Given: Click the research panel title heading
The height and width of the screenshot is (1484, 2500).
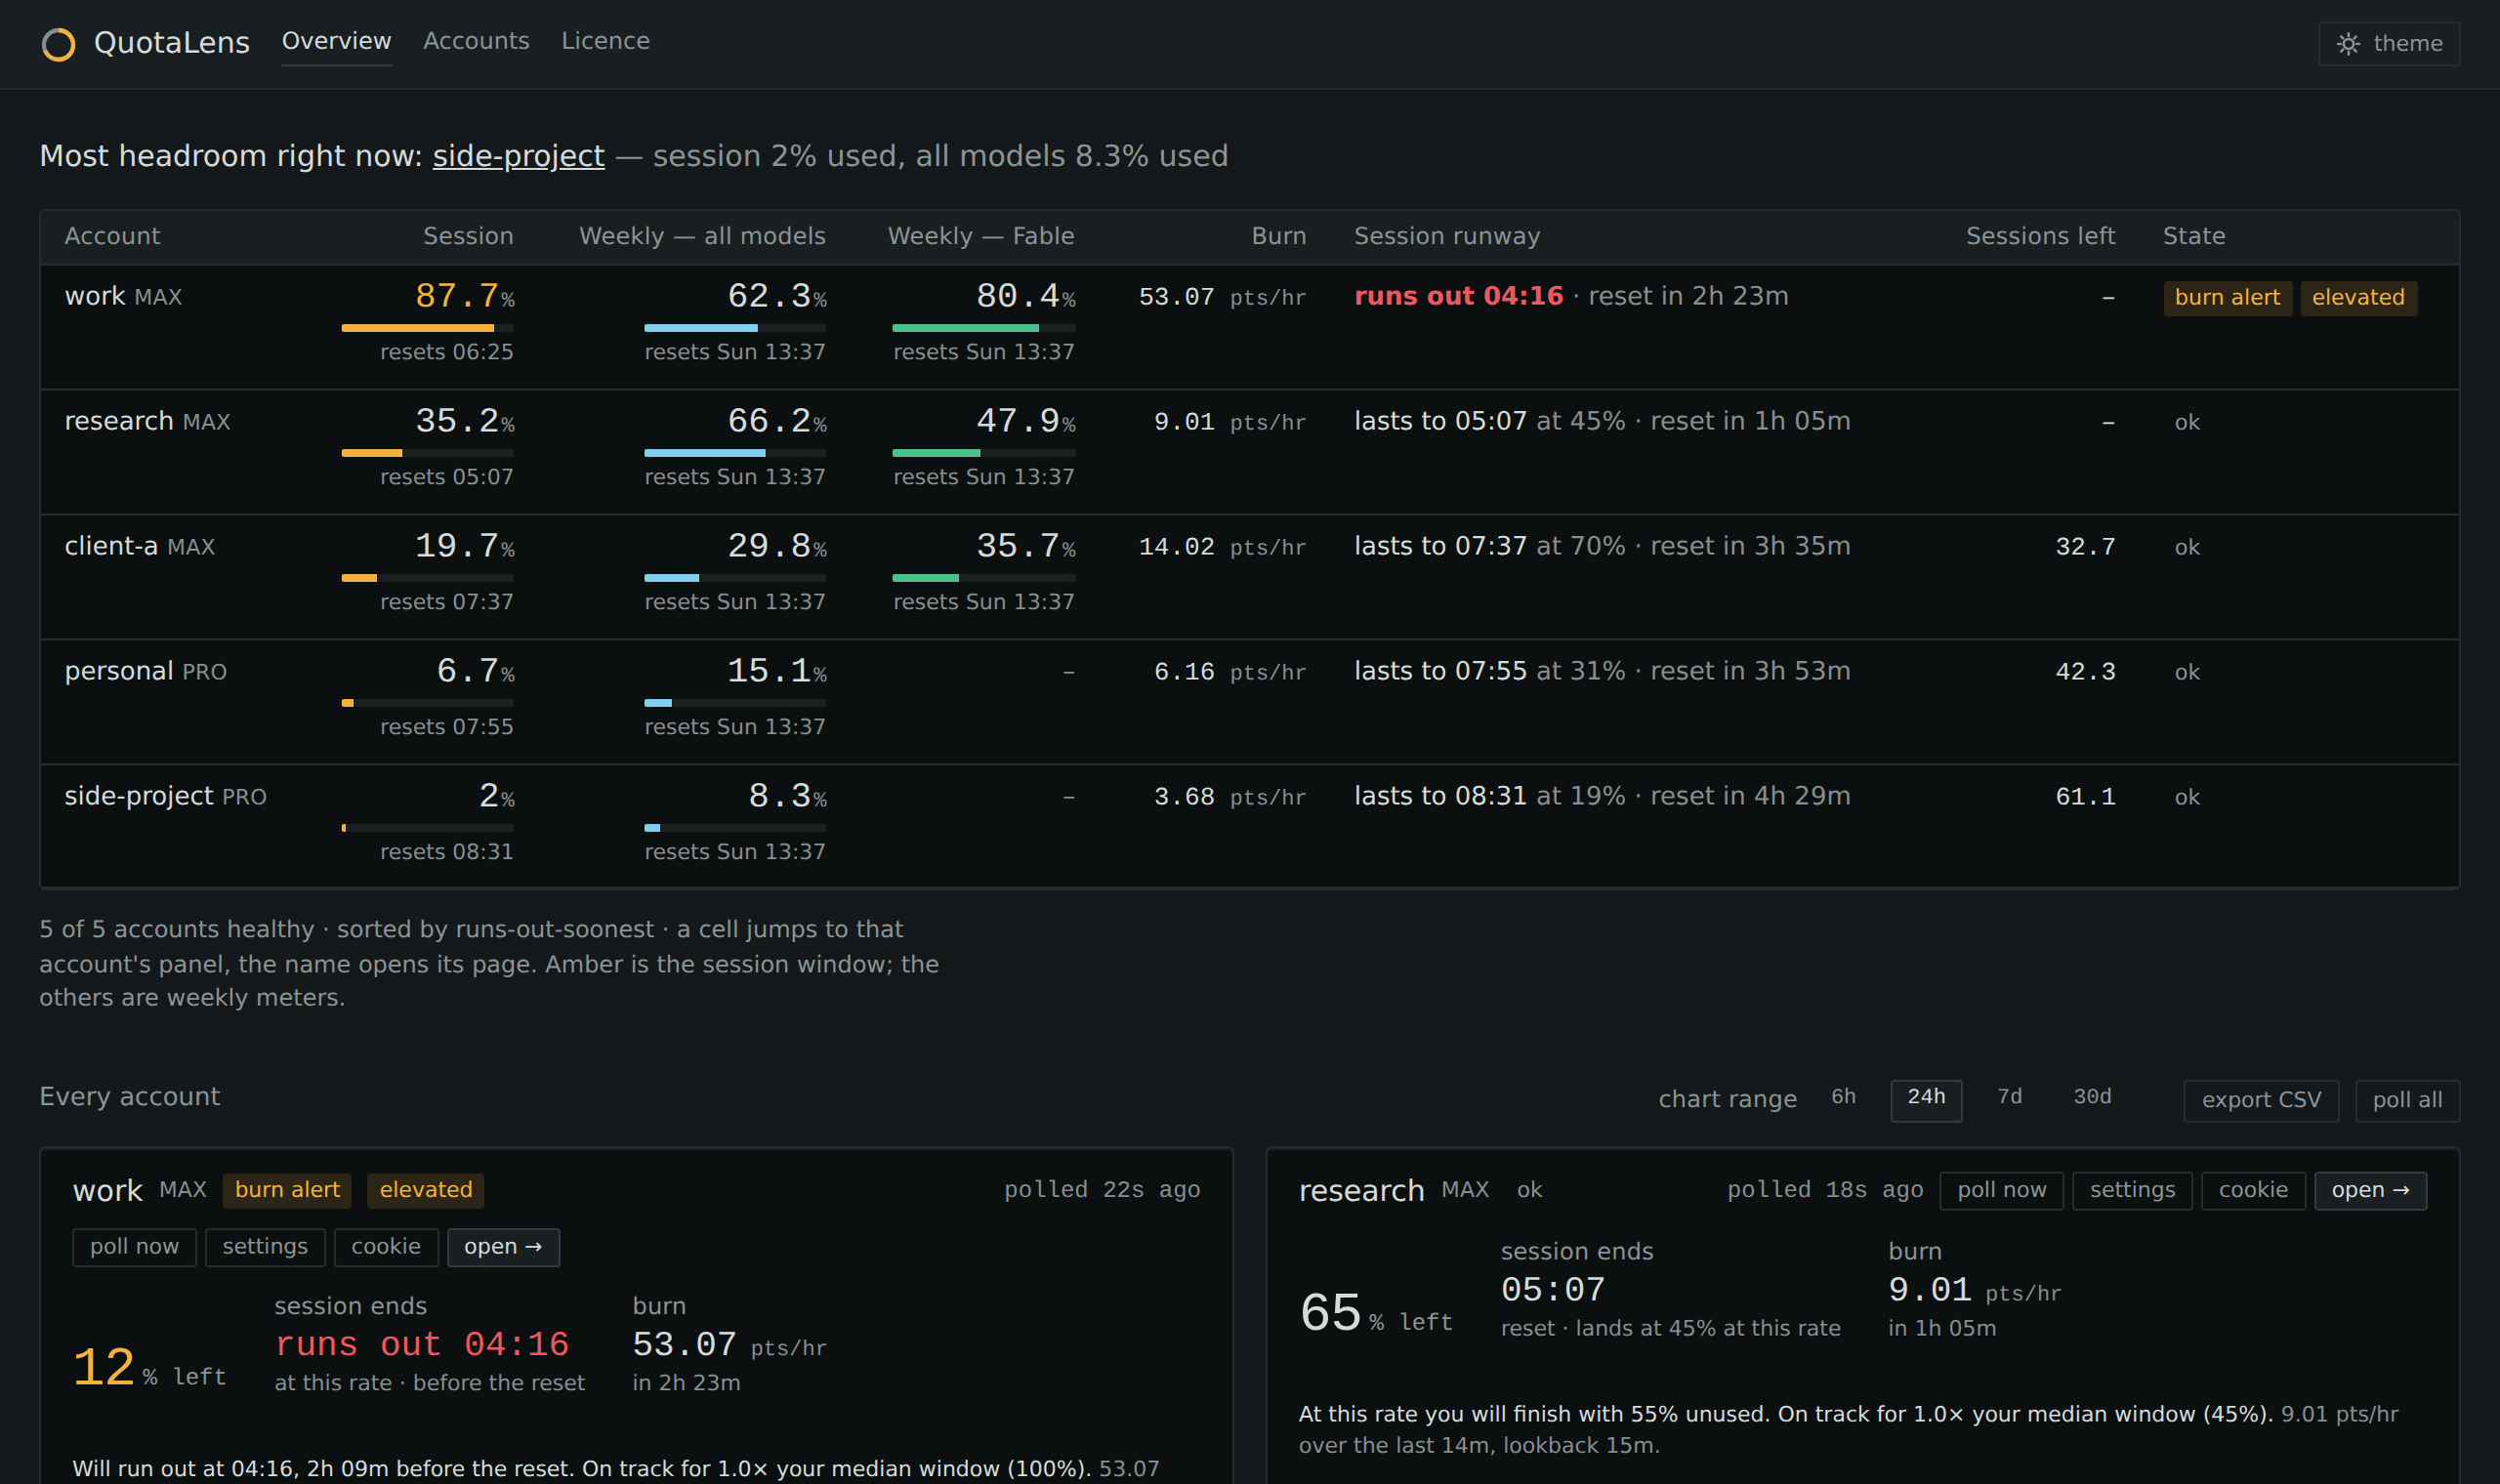Looking at the screenshot, I should click(x=1361, y=1191).
